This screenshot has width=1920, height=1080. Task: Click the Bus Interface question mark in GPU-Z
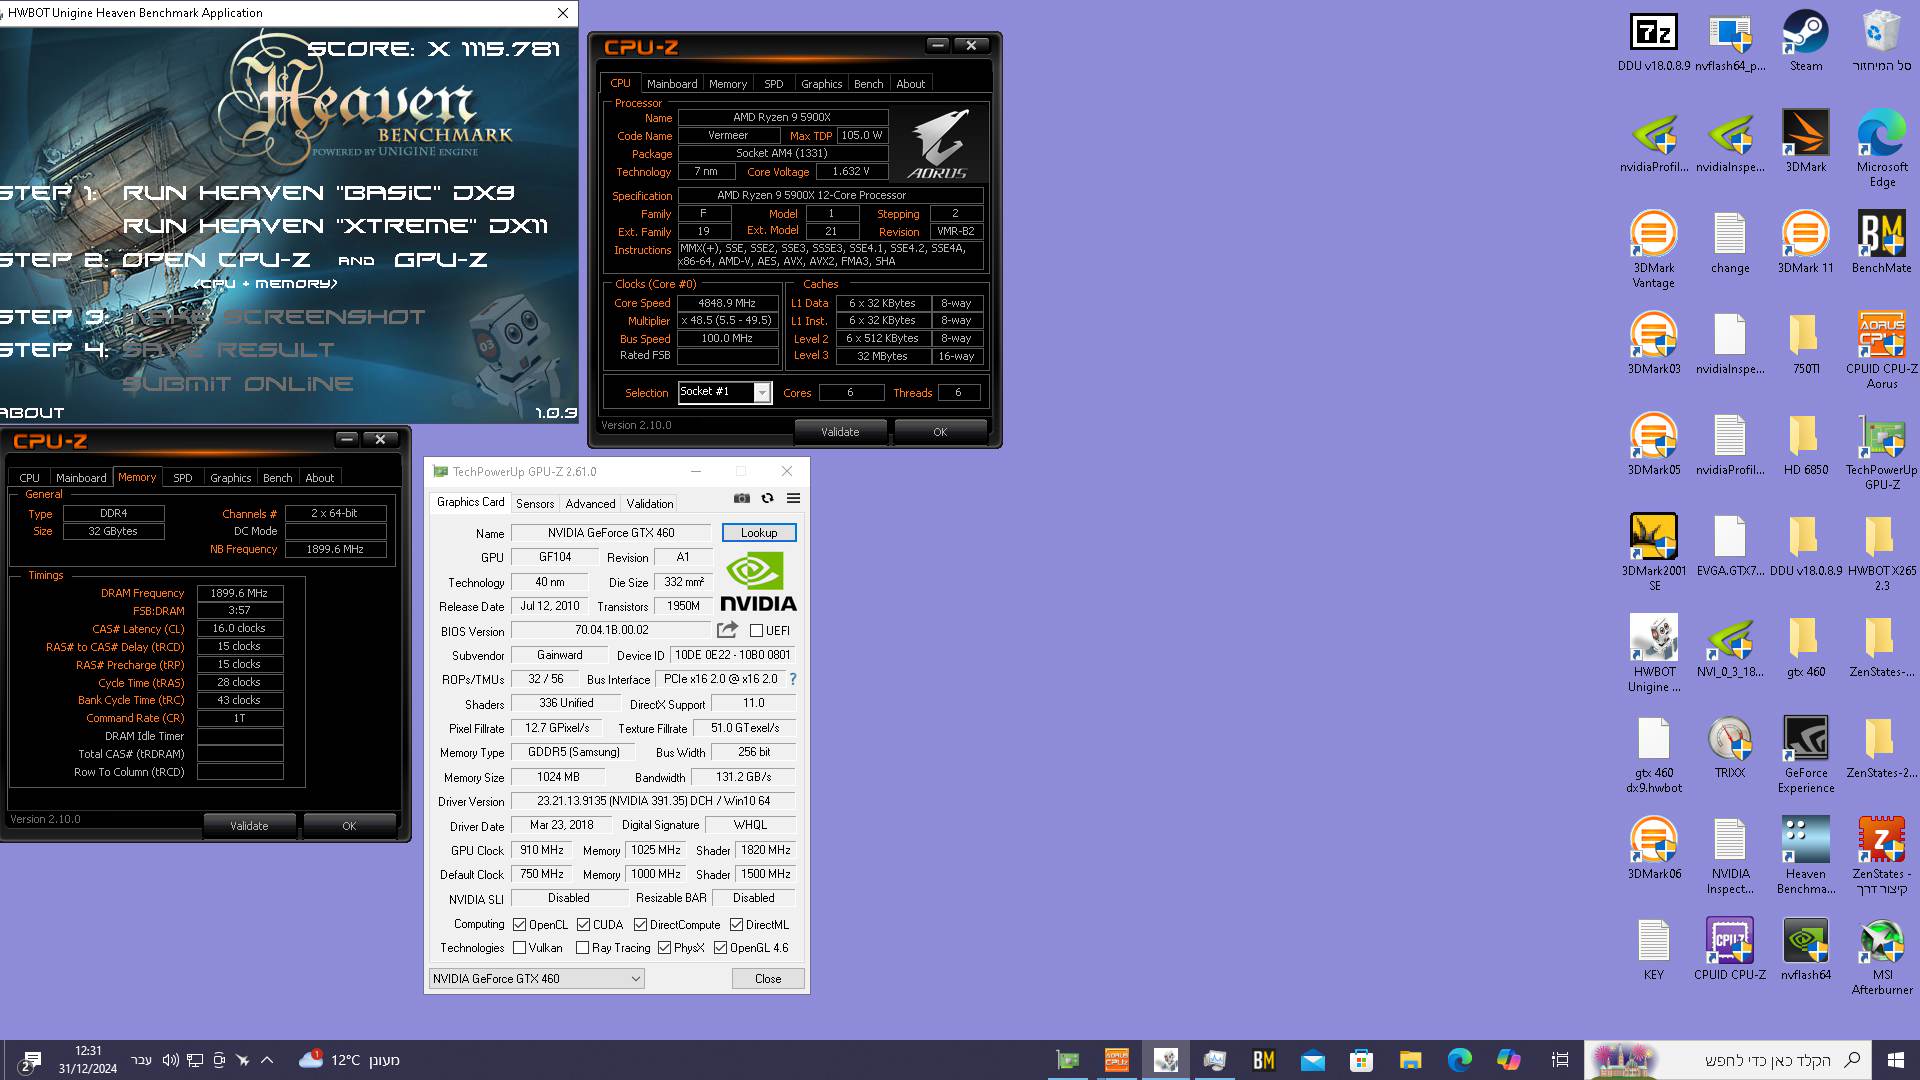coord(793,679)
